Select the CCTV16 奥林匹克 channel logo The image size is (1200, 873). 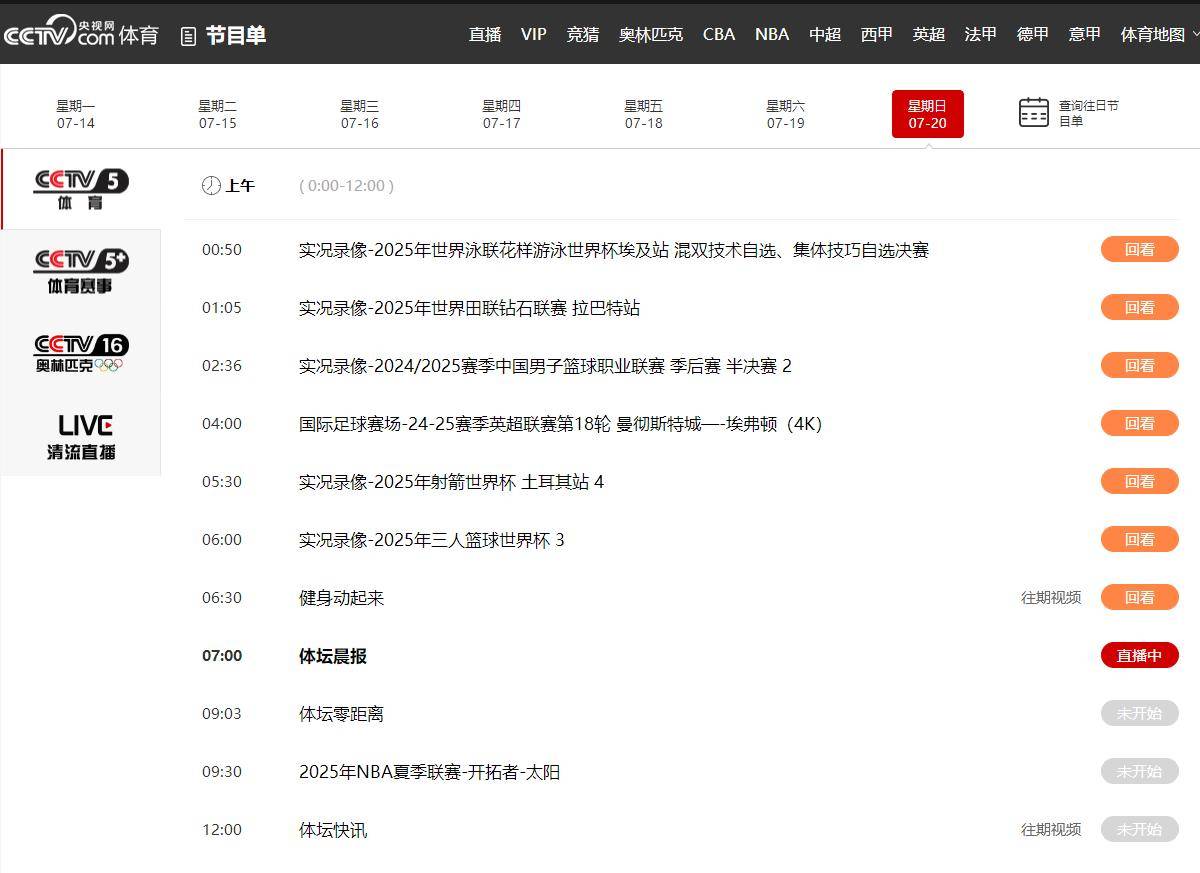click(x=81, y=353)
